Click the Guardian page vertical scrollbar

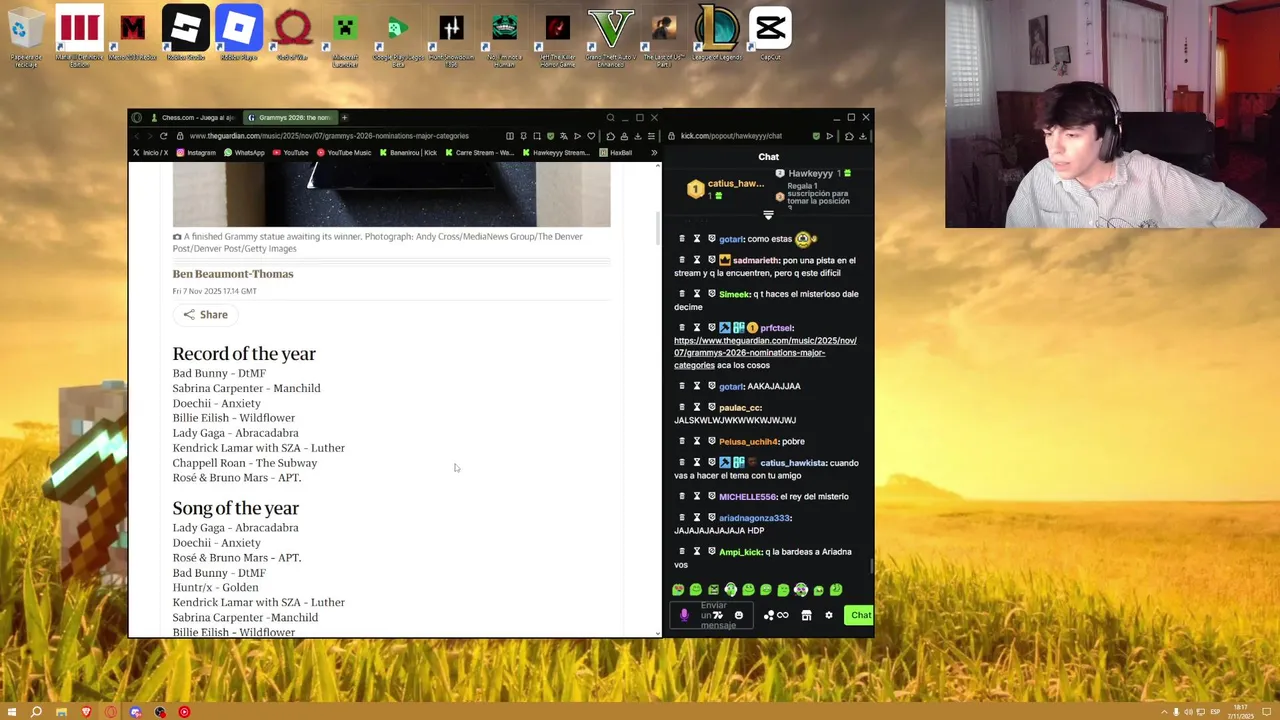[x=657, y=229]
